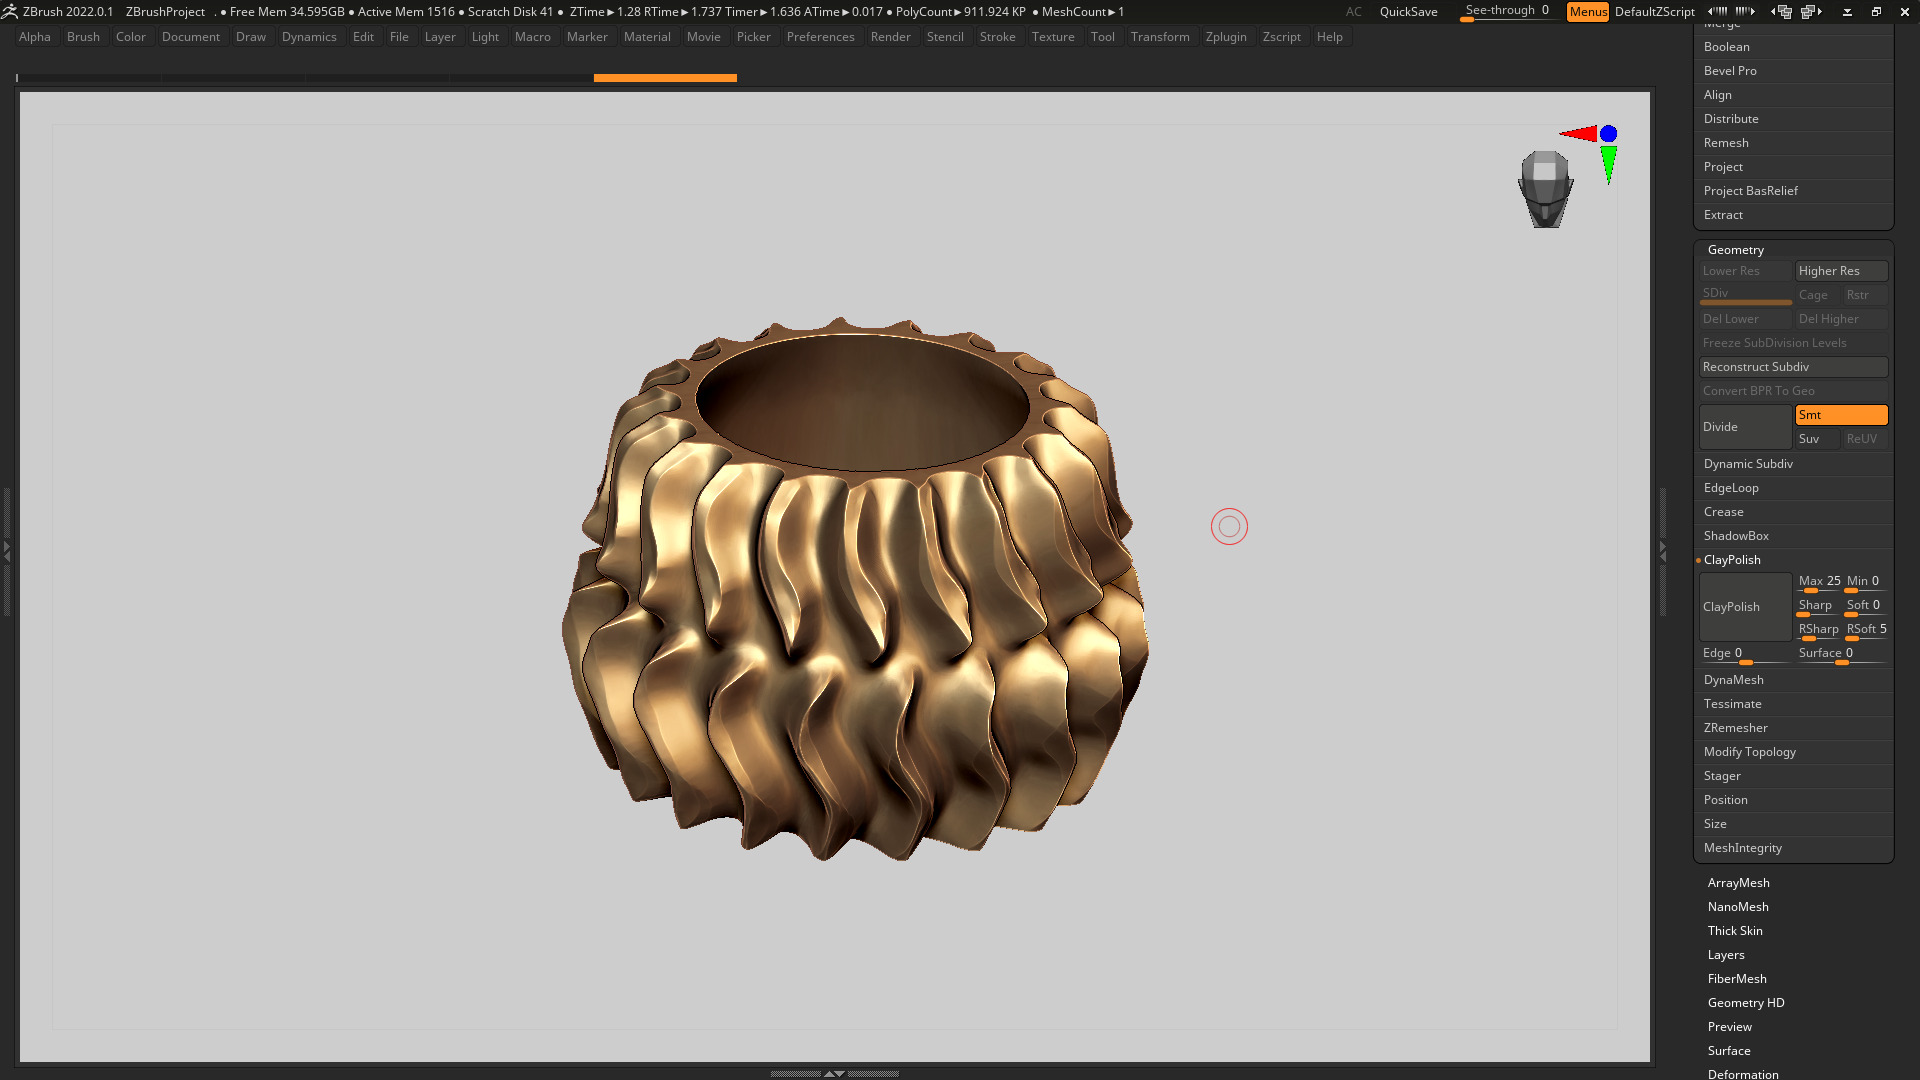Image resolution: width=1920 pixels, height=1080 pixels.
Task: Load next UI colors arrow icon
Action: (x=1745, y=11)
